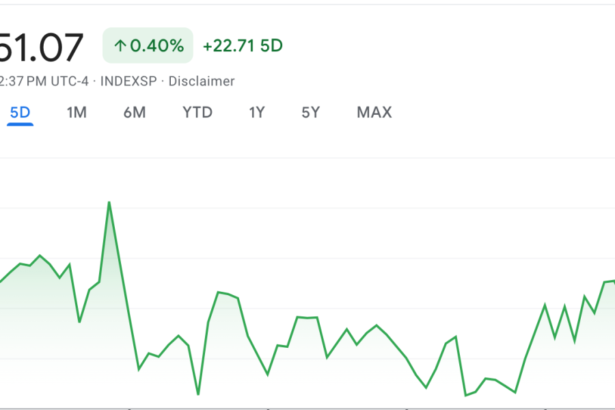Click the rightmost axis tick mark below chart
This screenshot has height=410, width=615.
[x=545, y=408]
